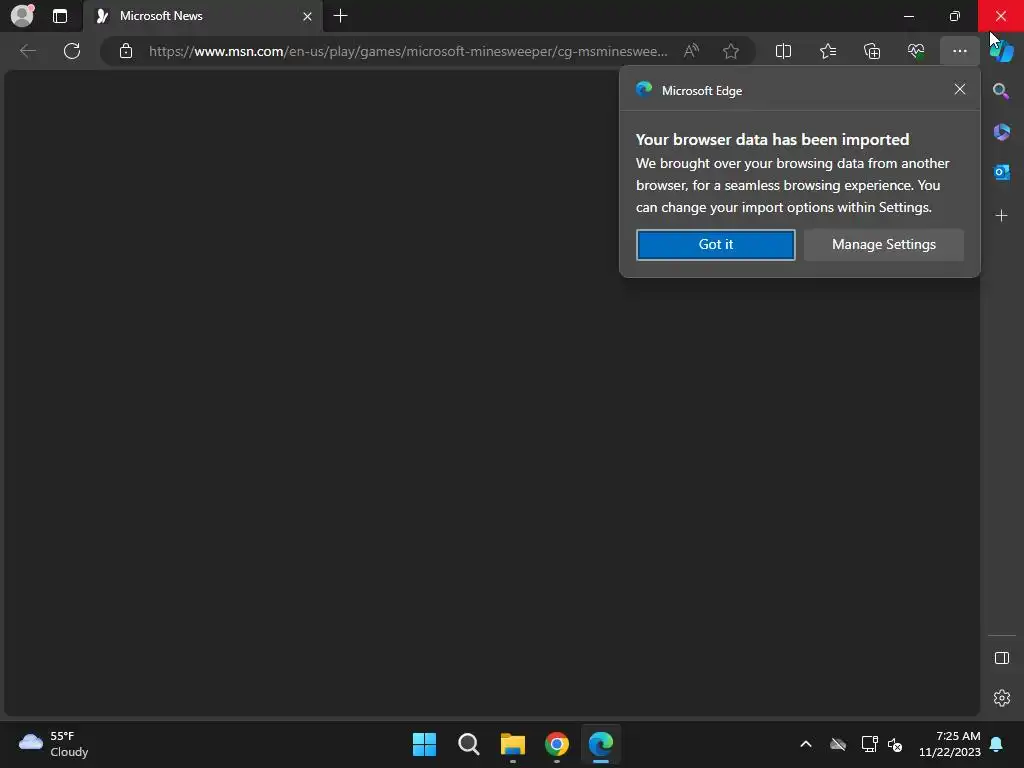Open the Edge profile avatar

tap(22, 16)
